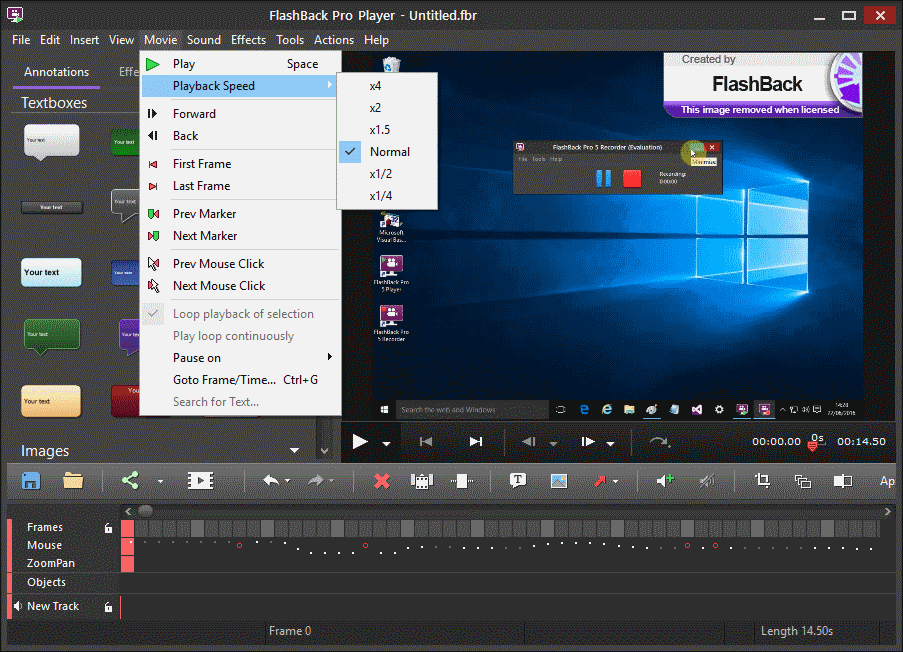903x652 pixels.
Task: Toggle the New Track lock icon
Action: [108, 606]
